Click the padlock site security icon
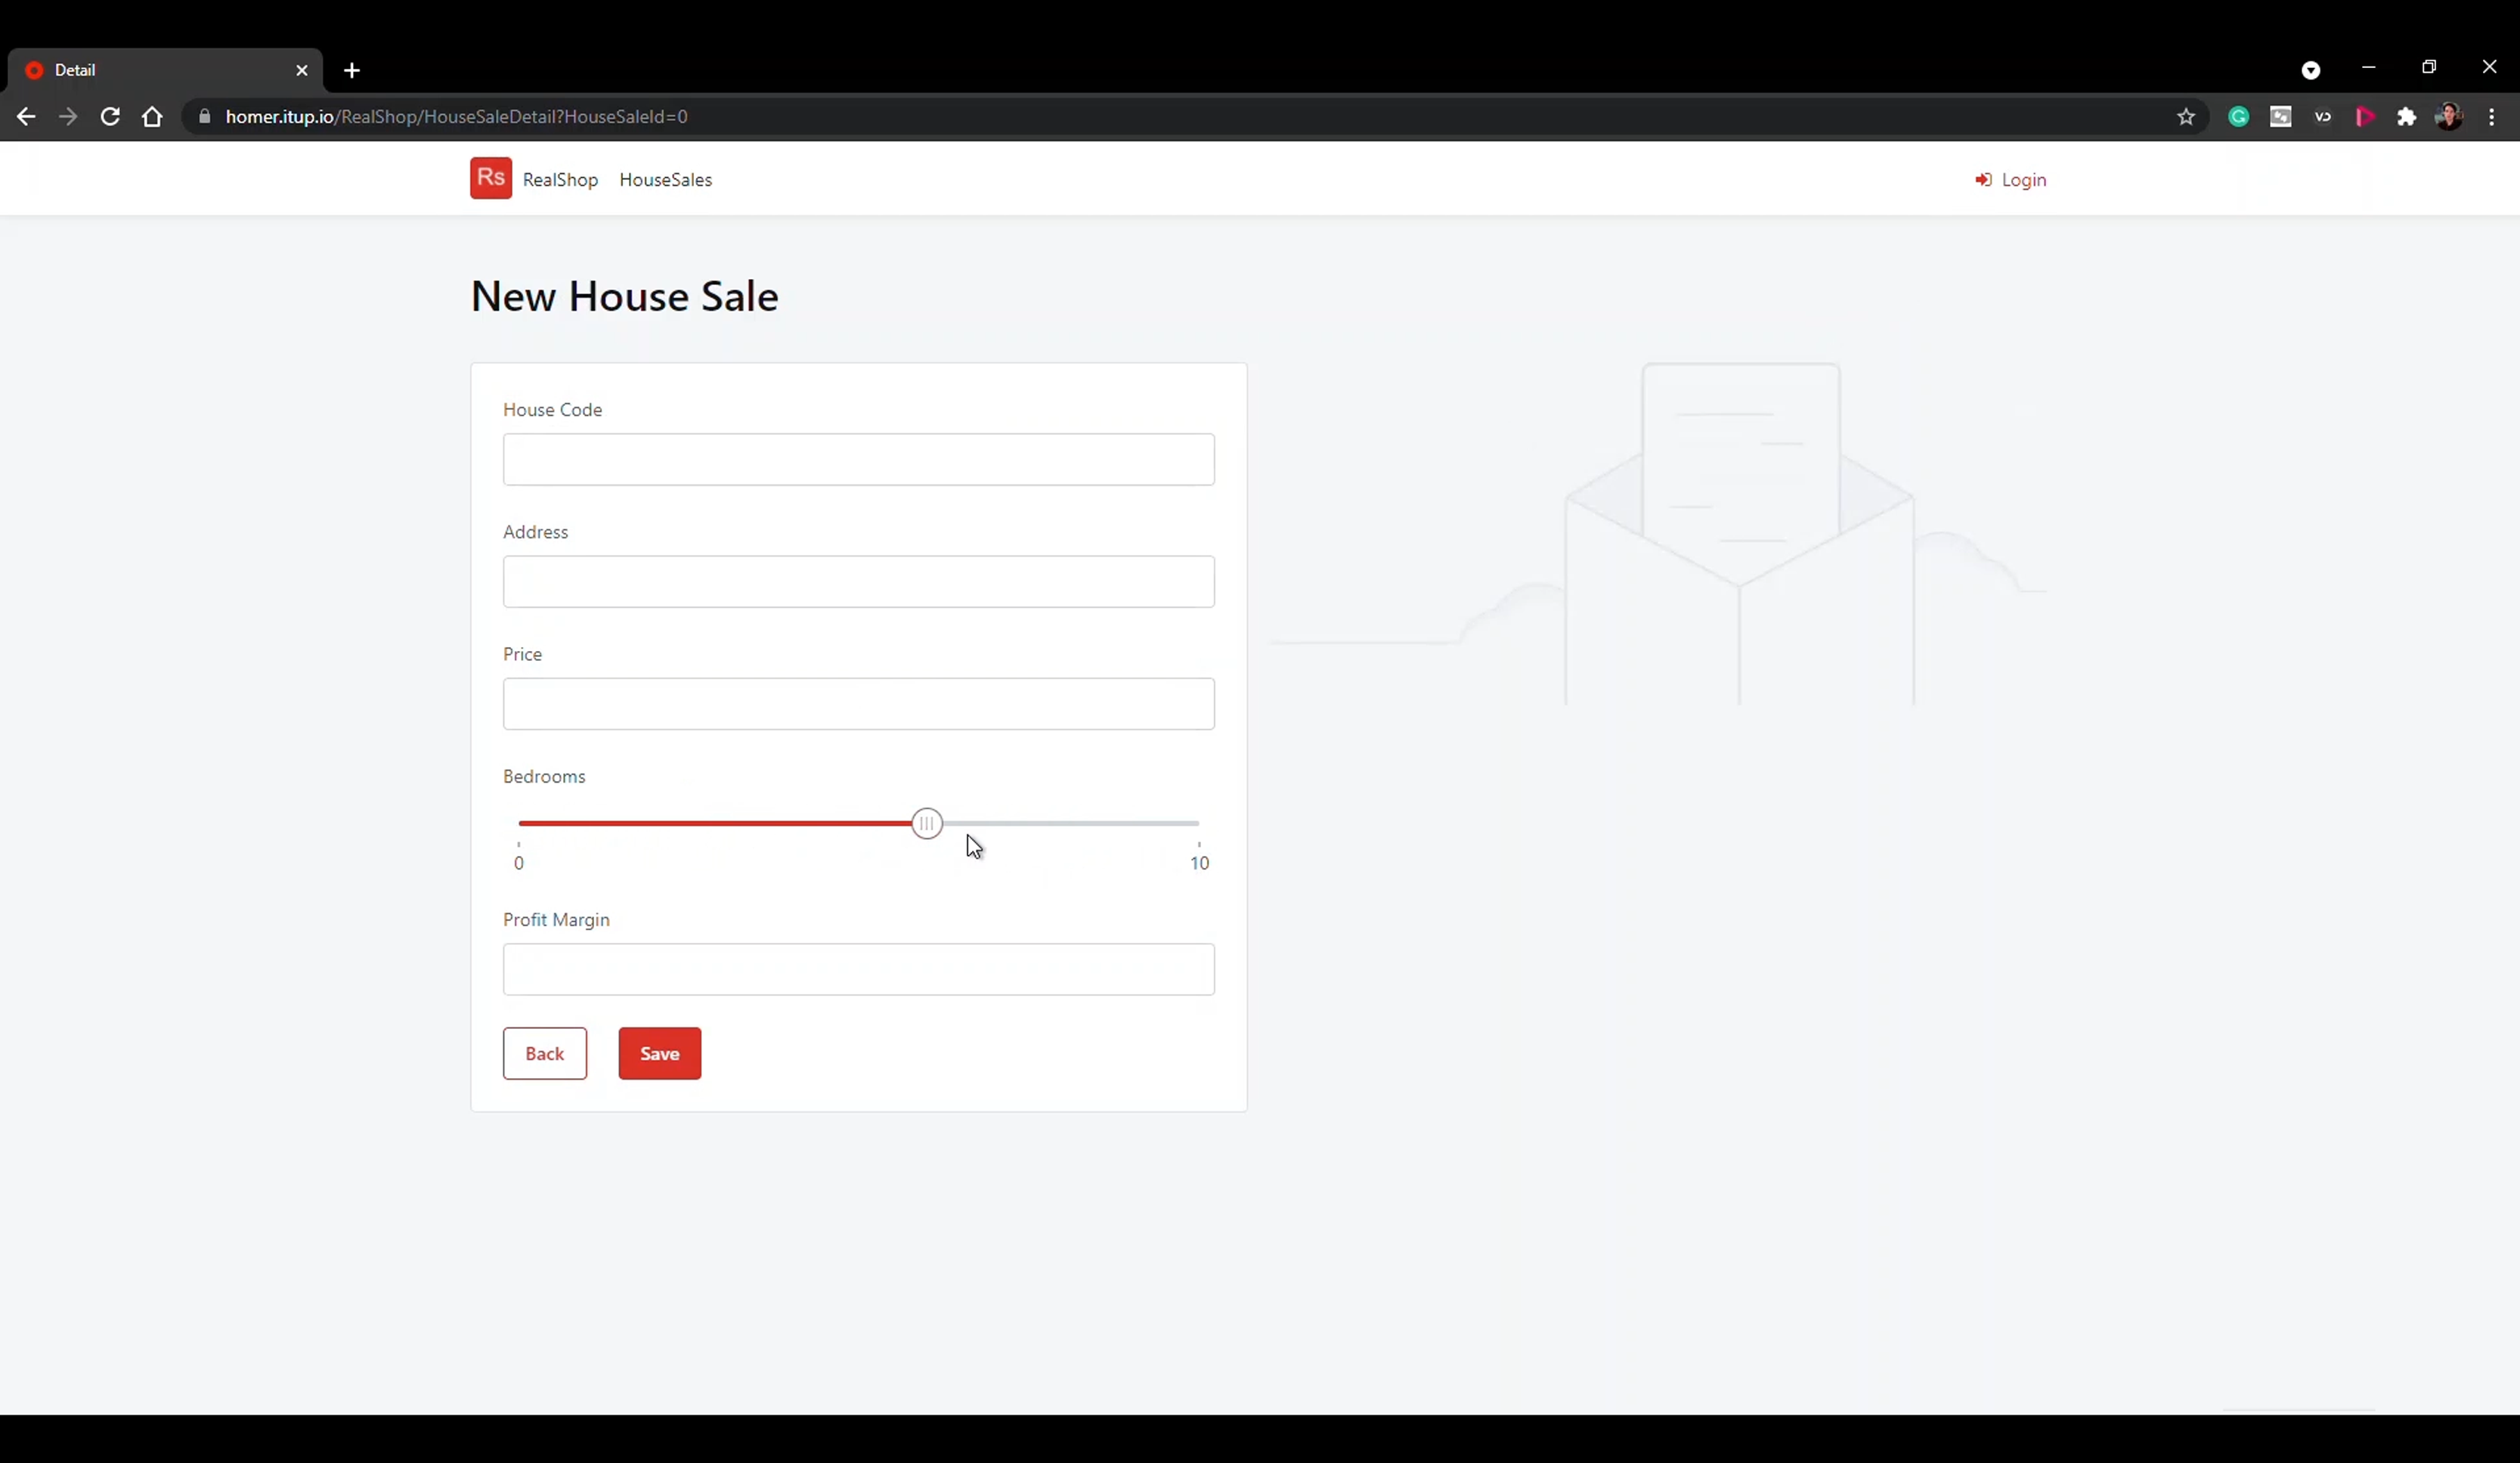Image resolution: width=2520 pixels, height=1463 pixels. (x=205, y=116)
